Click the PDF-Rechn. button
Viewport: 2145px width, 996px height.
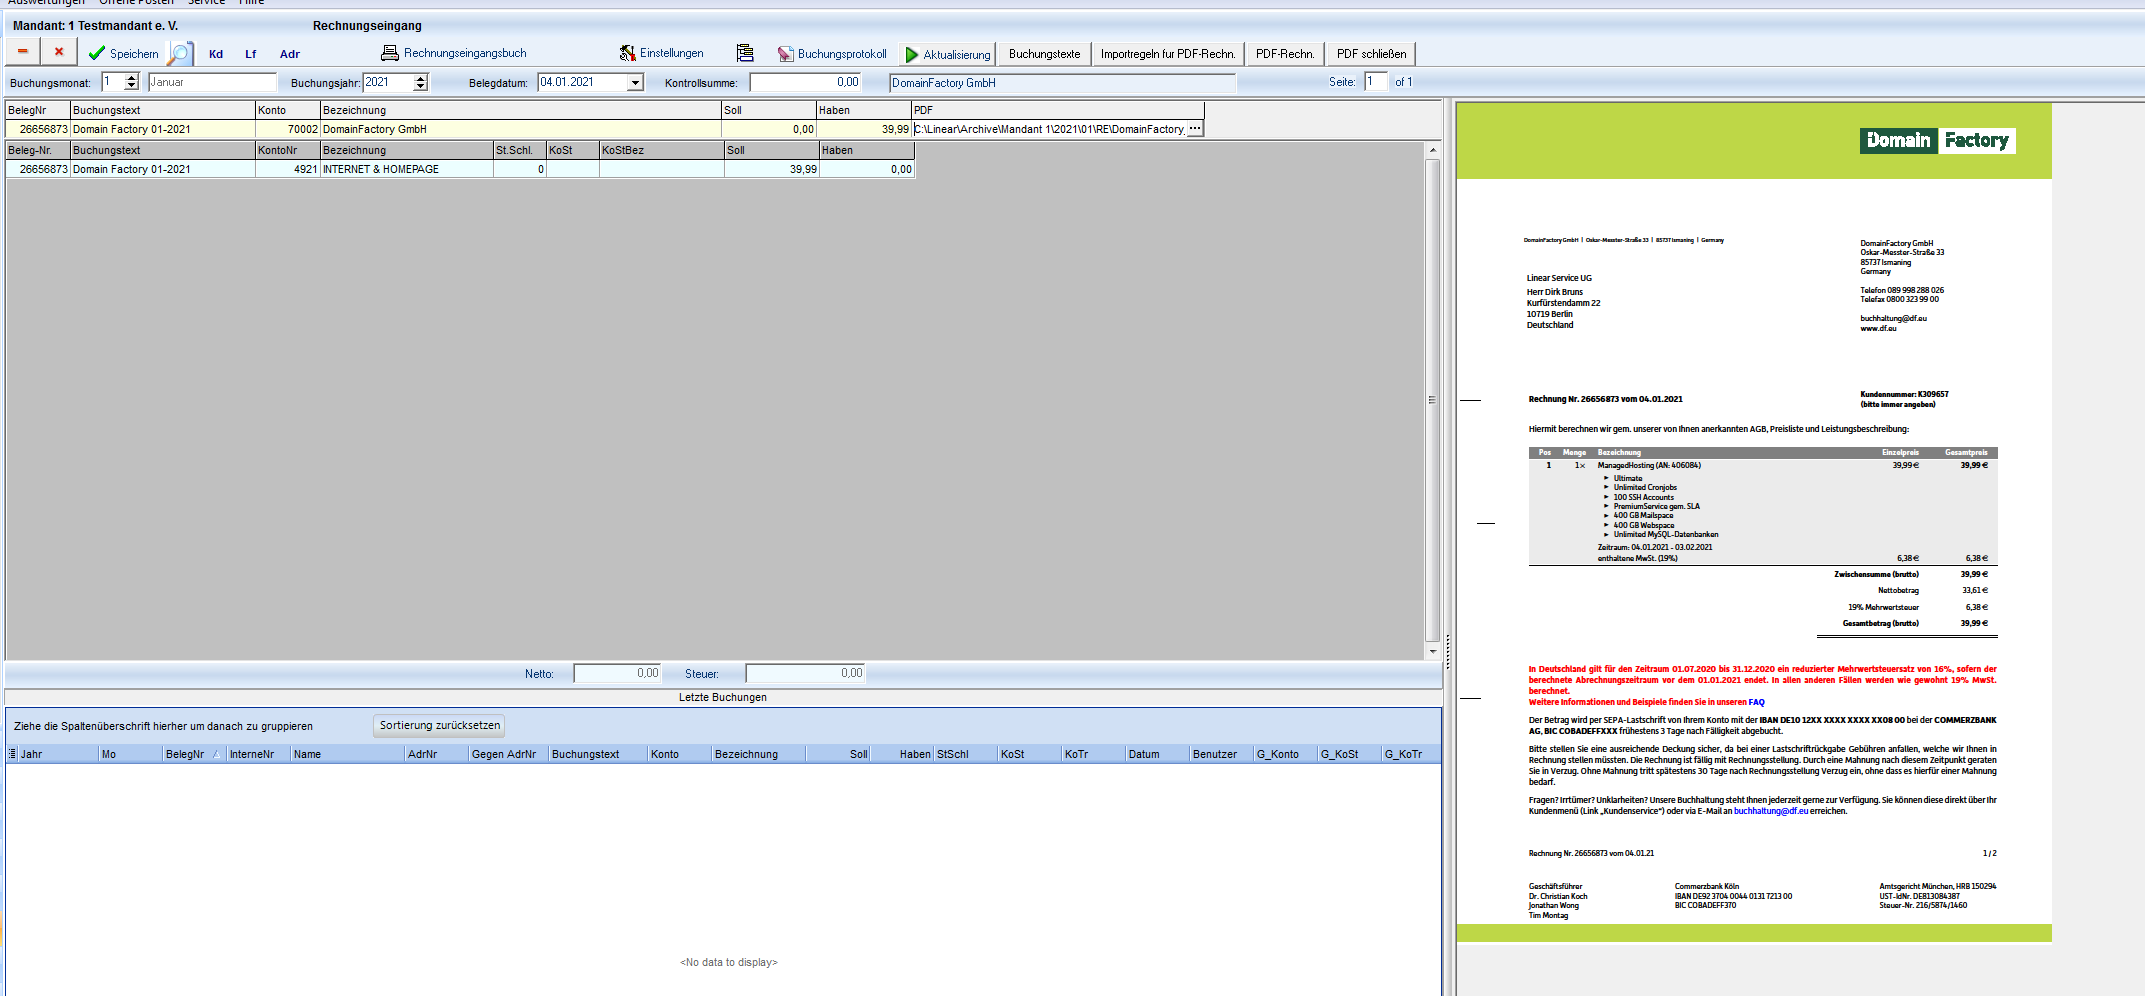1285,54
